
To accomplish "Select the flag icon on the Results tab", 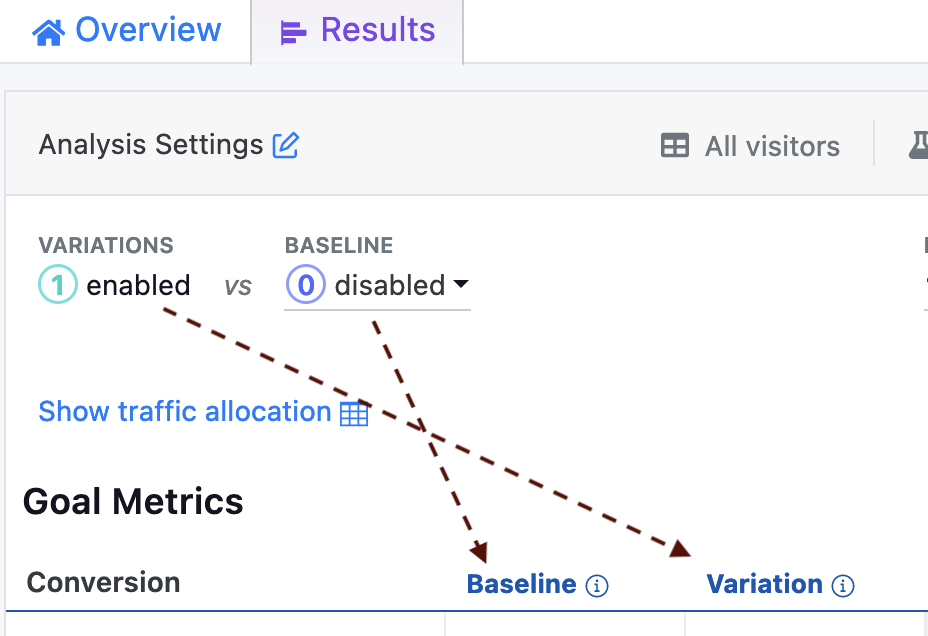I will click(x=292, y=30).
